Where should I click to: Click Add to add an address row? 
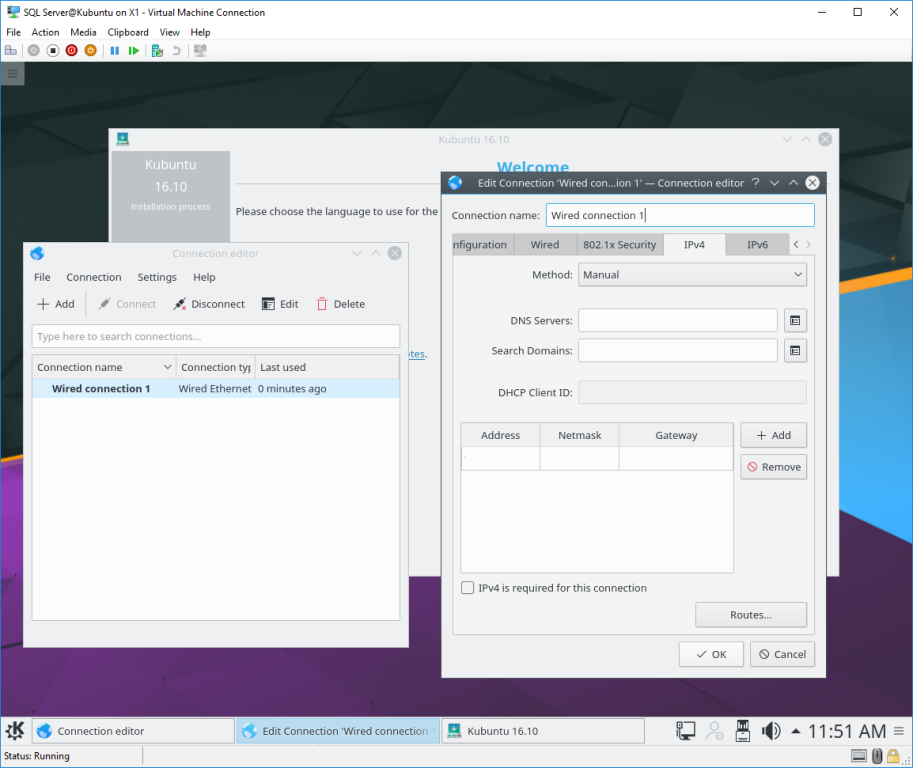pyautogui.click(x=773, y=435)
